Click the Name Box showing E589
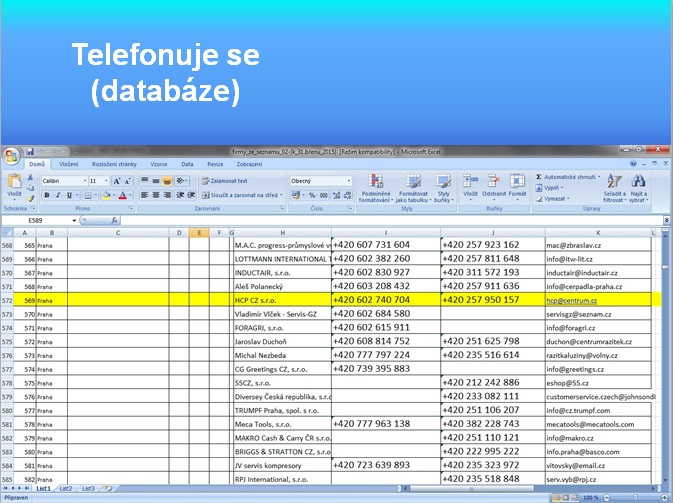The height and width of the screenshot is (503, 673). [36, 221]
